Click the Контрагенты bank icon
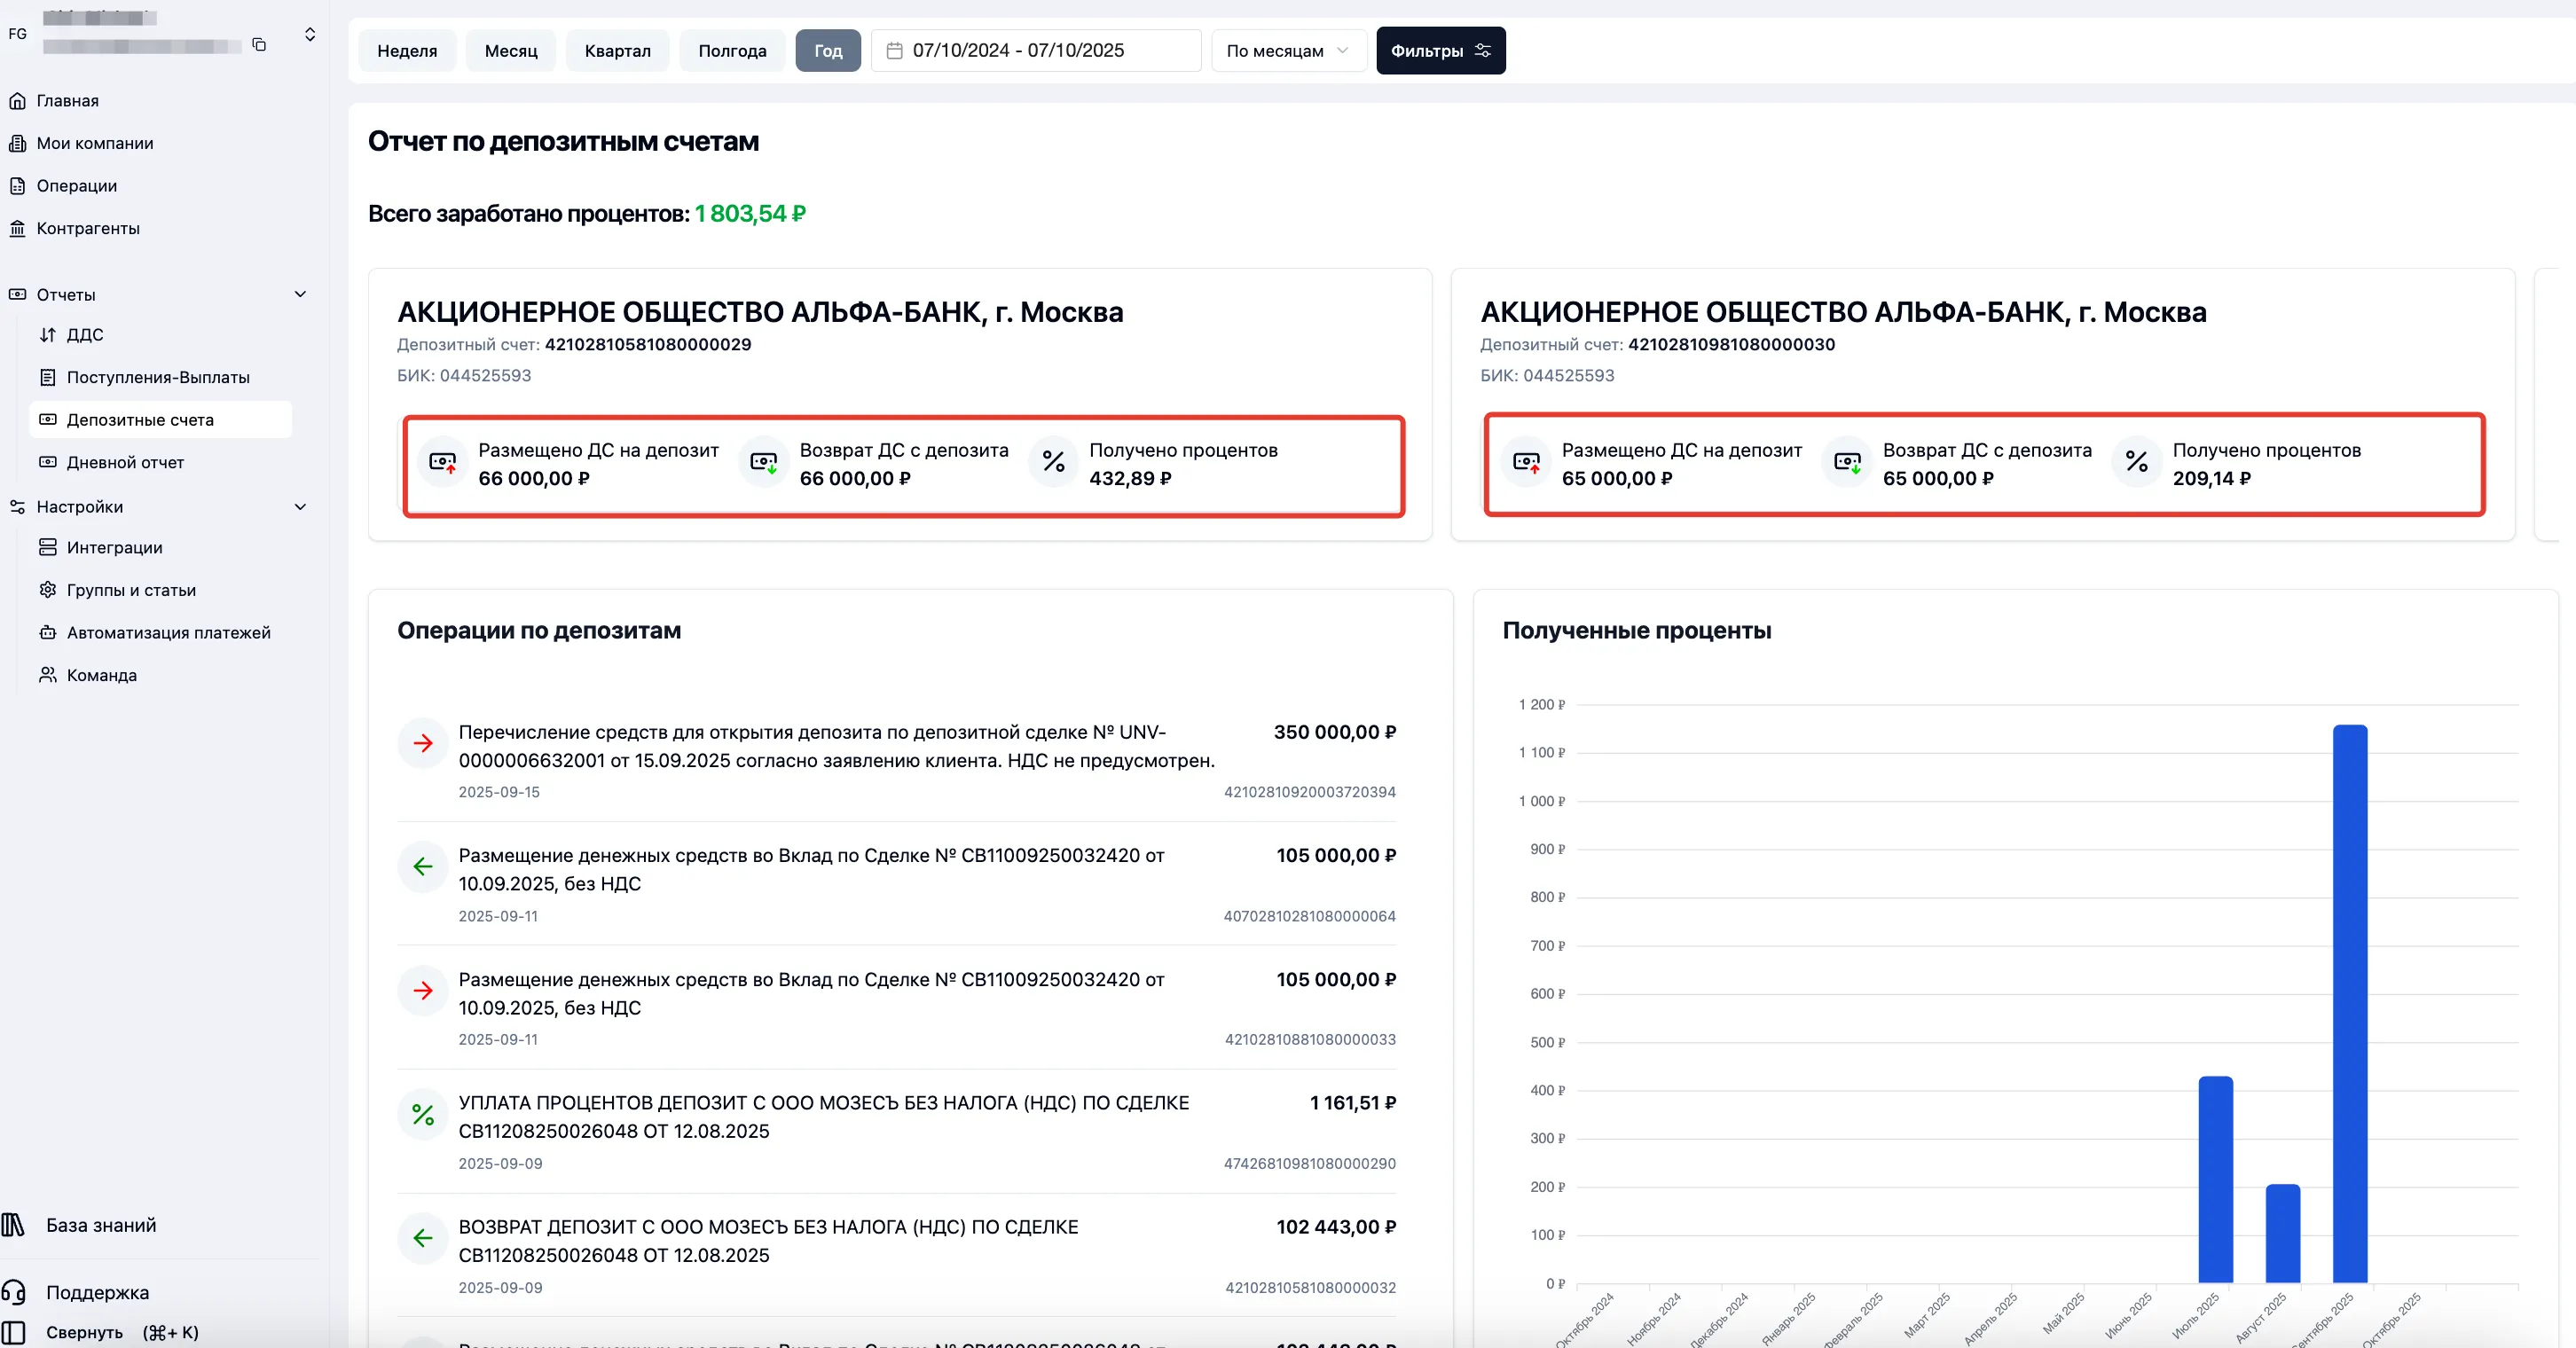Viewport: 2576px width, 1348px height. (17, 228)
